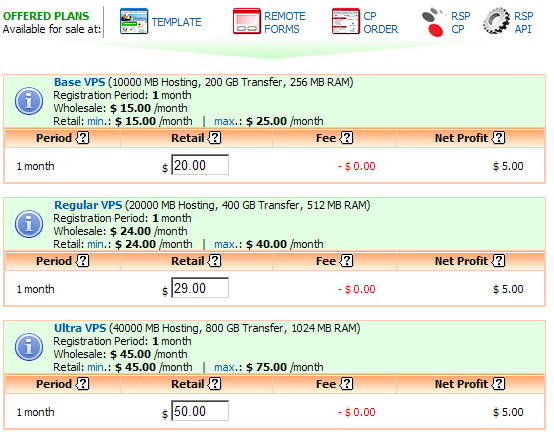Viewport: 554px width, 432px height.
Task: Click the Ultra VPS info icon
Action: (x=29, y=347)
